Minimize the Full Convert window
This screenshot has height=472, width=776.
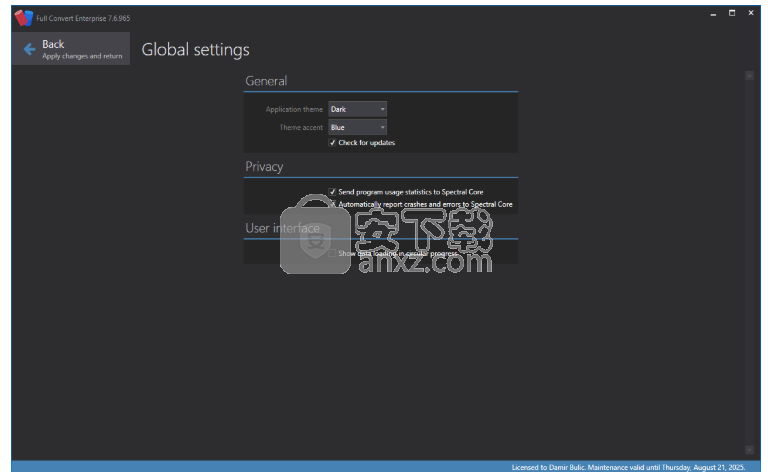pos(713,13)
